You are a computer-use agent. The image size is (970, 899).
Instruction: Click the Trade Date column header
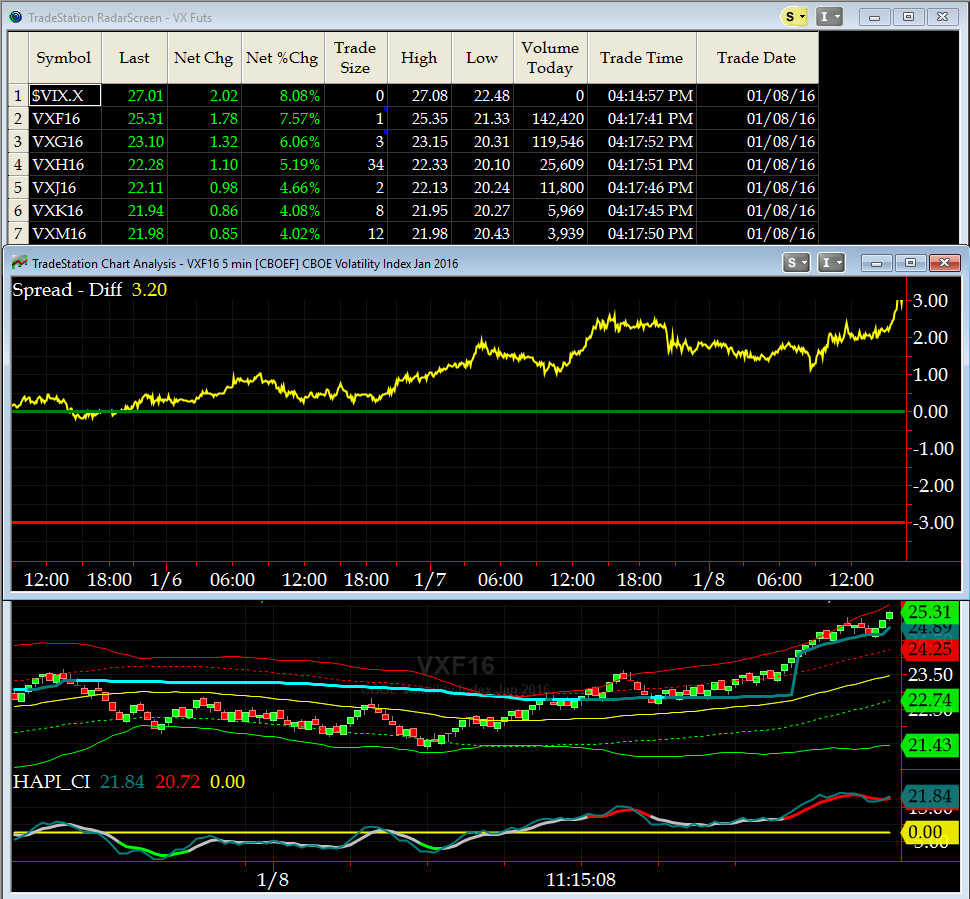[757, 58]
